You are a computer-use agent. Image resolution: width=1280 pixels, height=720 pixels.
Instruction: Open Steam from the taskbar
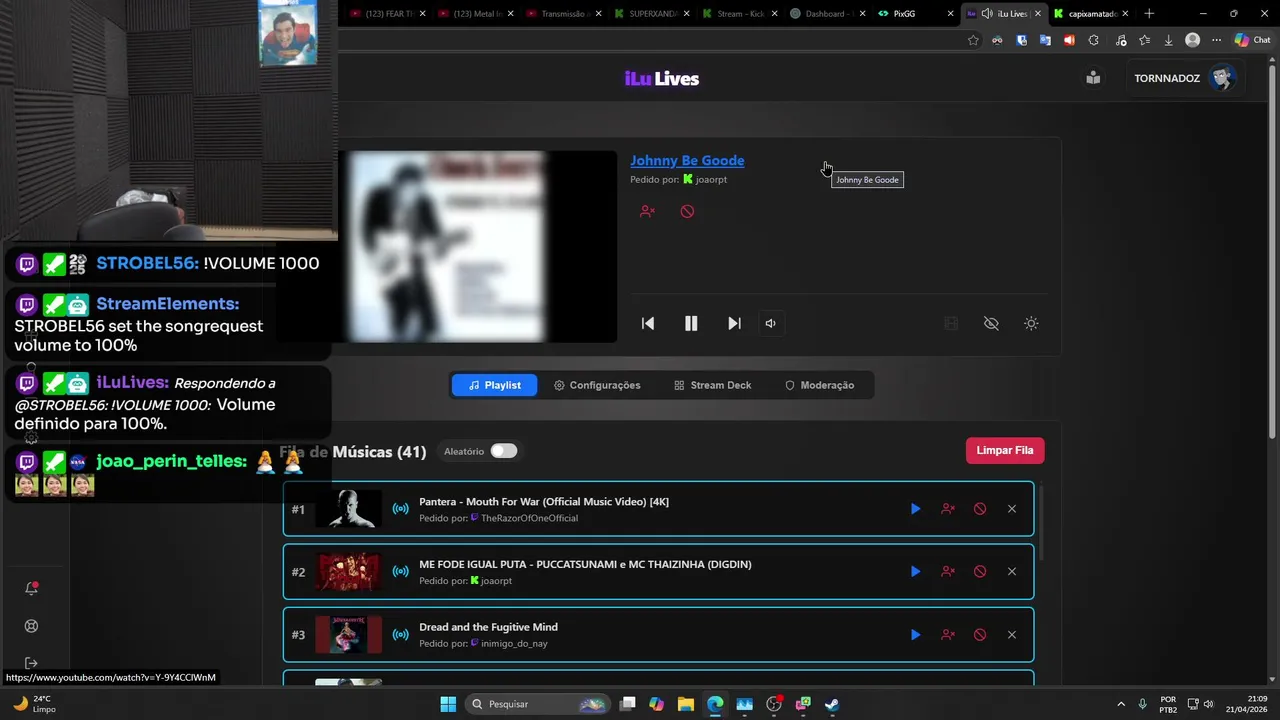832,704
